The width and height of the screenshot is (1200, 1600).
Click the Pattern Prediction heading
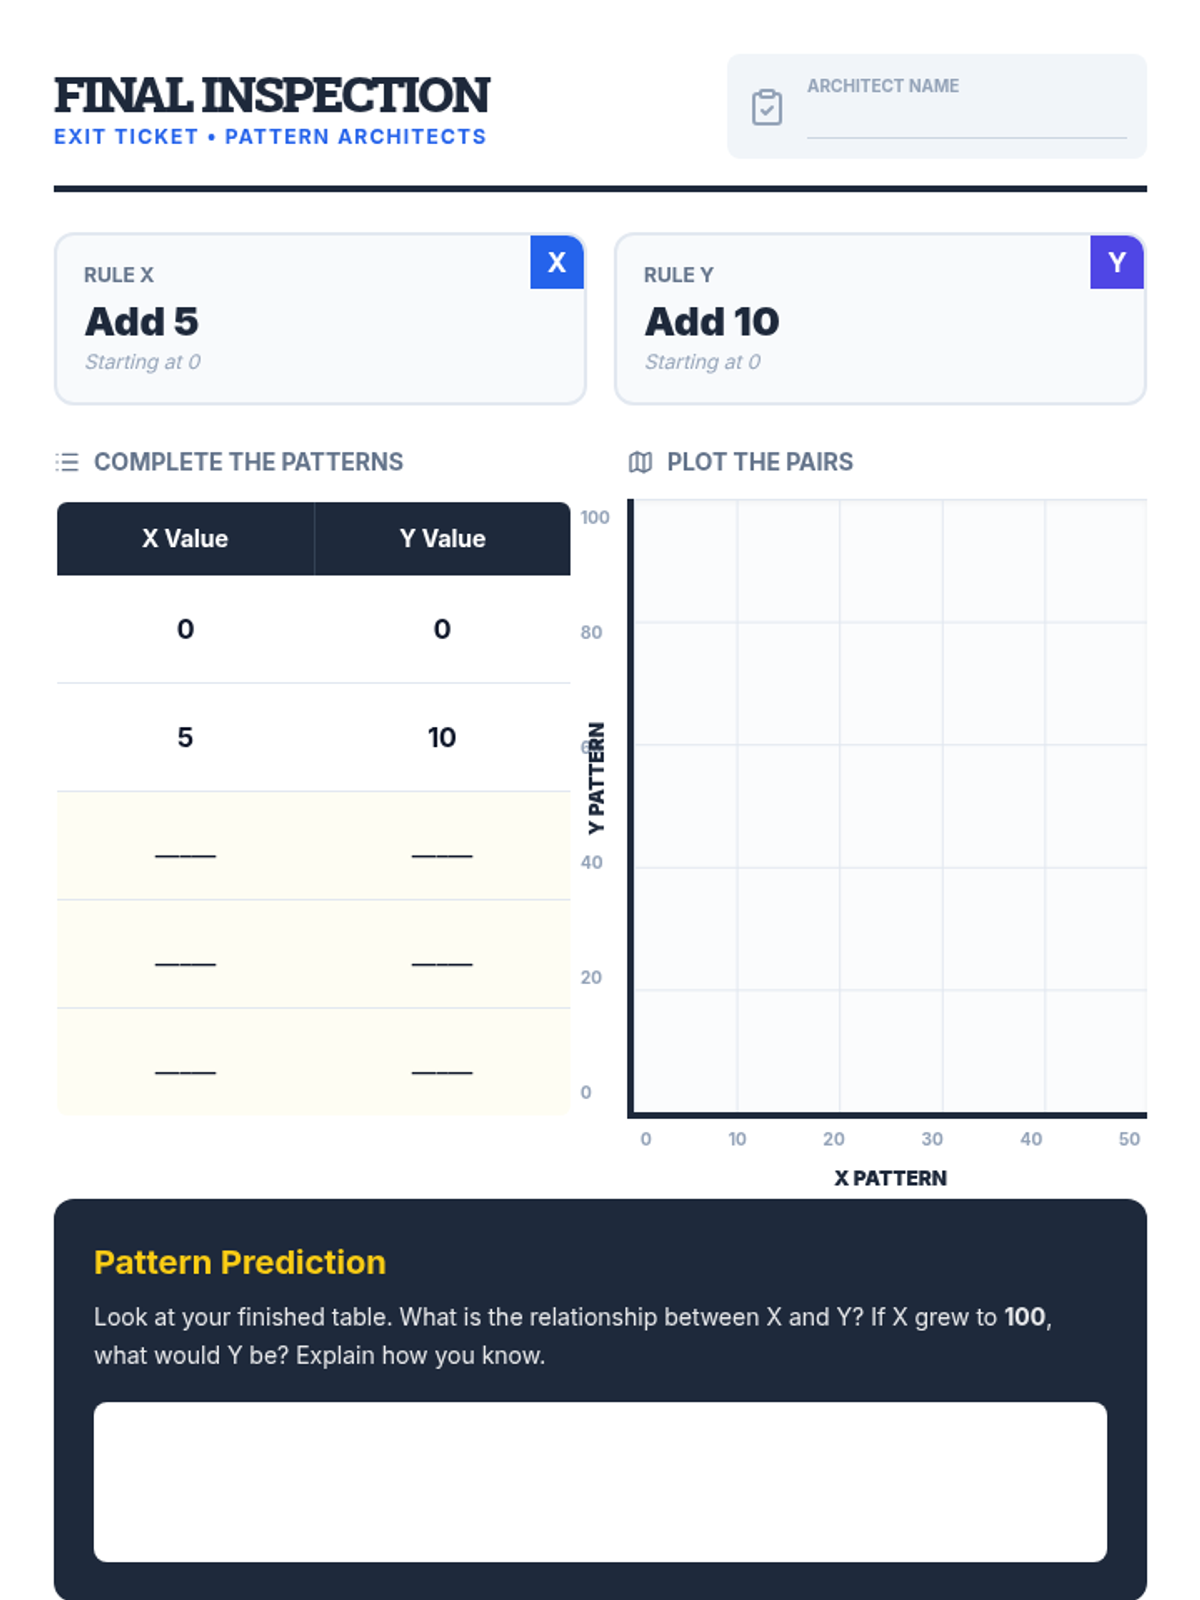240,1262
